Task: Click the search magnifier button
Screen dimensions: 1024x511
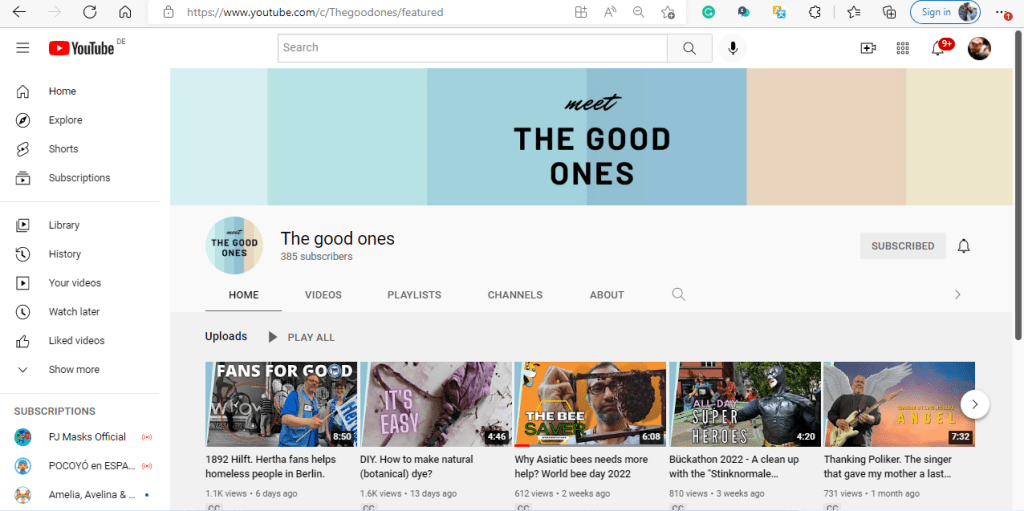Action: [x=690, y=48]
